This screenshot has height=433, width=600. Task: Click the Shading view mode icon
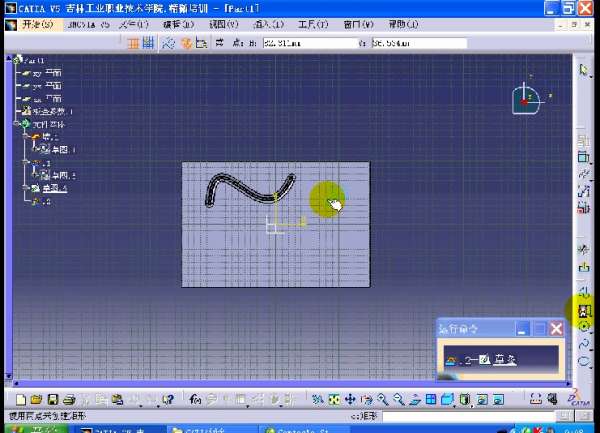click(x=465, y=400)
